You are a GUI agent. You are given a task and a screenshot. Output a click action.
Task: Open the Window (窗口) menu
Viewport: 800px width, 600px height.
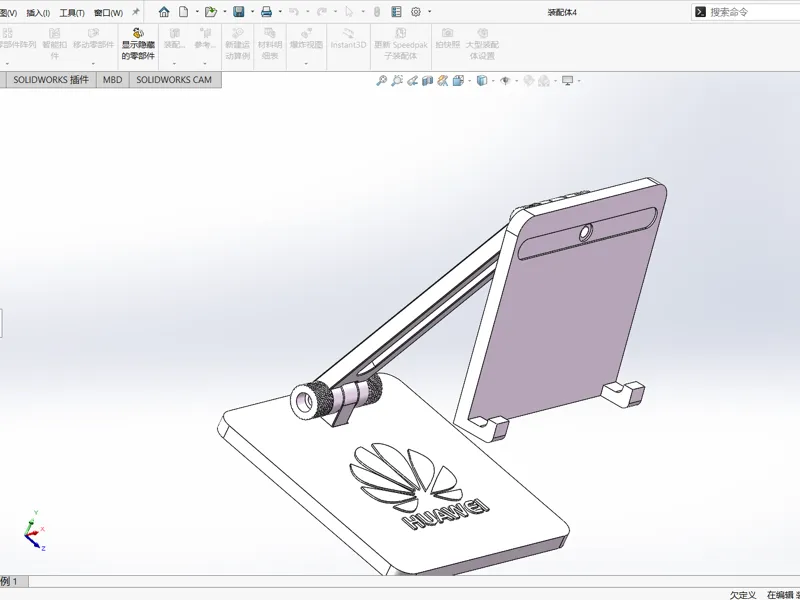[x=109, y=13]
